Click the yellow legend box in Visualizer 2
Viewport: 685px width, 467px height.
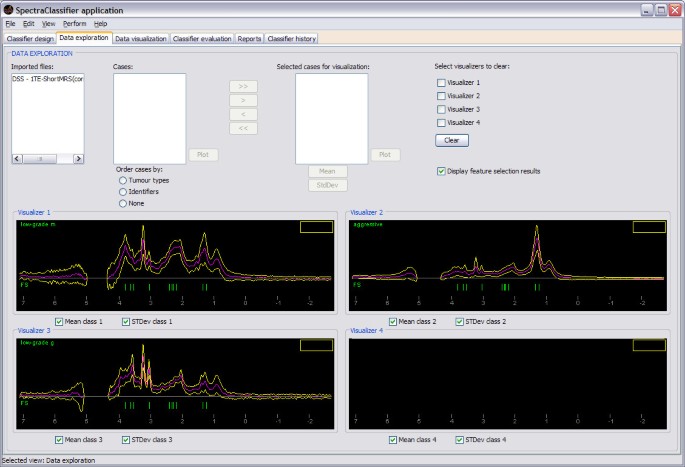point(649,227)
